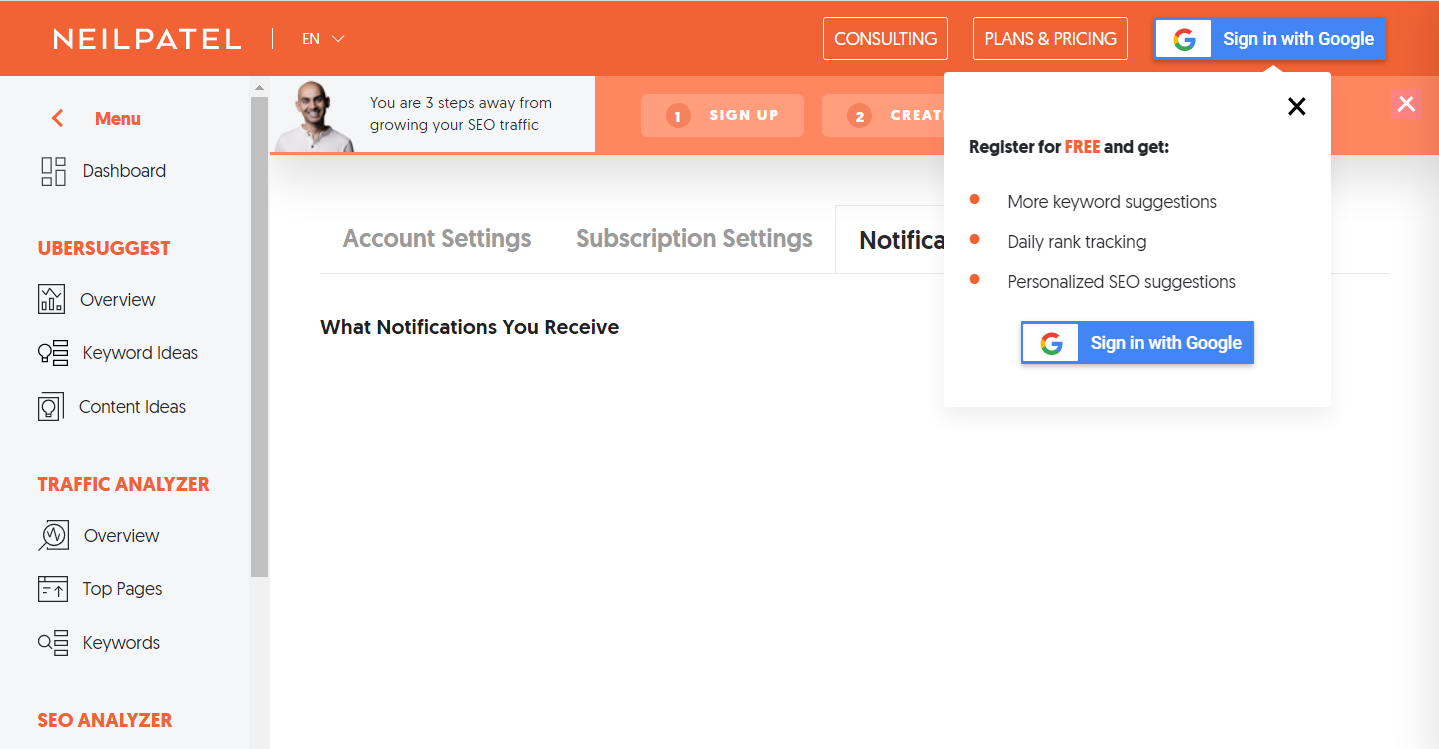Click the Top Pages icon
Screen dimensions: 1439x749
53,589
